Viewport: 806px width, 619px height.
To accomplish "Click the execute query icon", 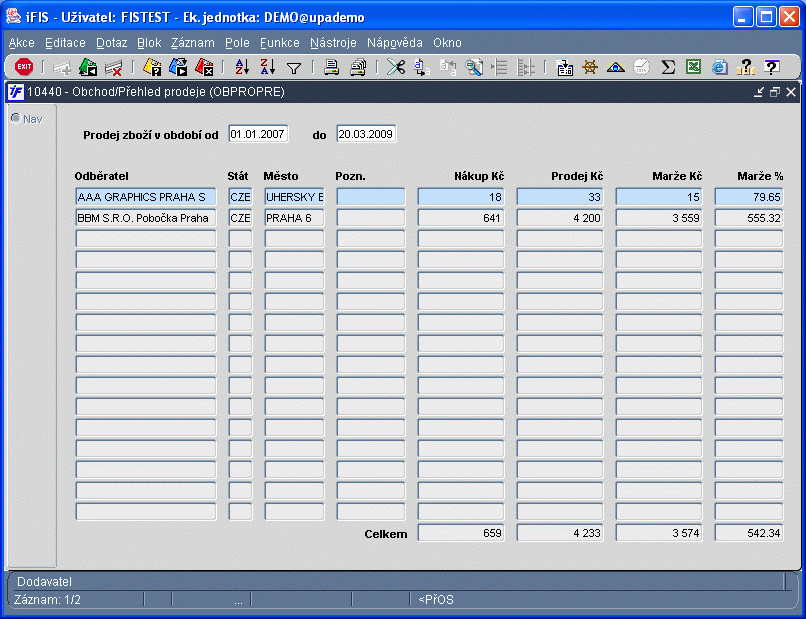I will [178, 67].
